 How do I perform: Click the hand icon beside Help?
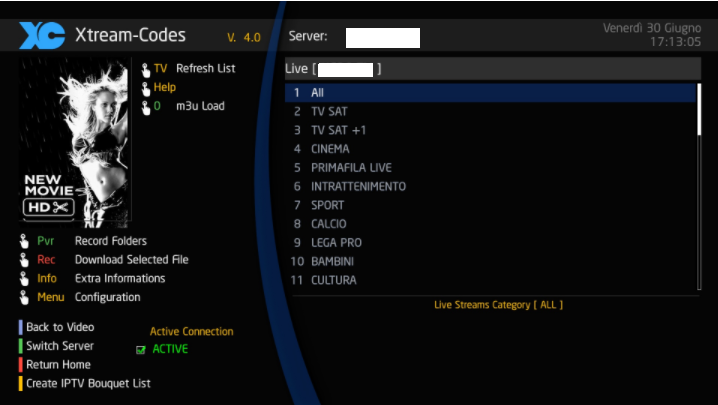(146, 88)
